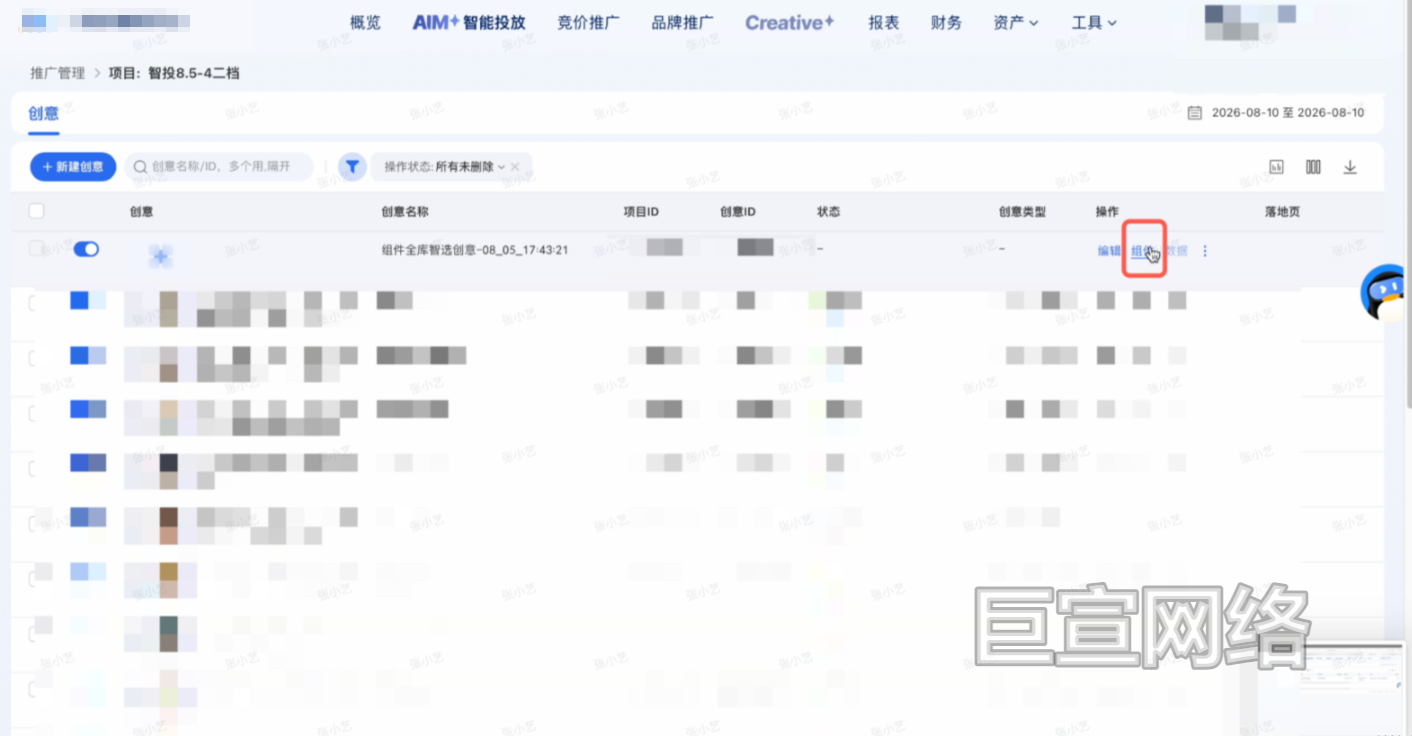Expand the 工具 menu dropdown
The image size is (1412, 736).
(x=1094, y=22)
